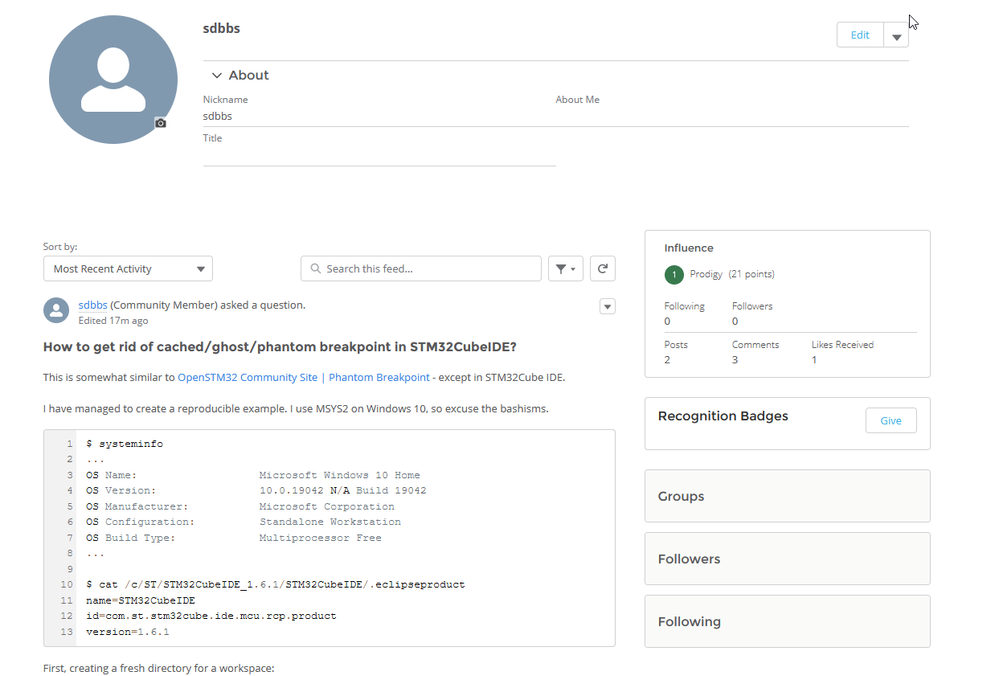Click the Followers count in Influence

[x=735, y=321]
